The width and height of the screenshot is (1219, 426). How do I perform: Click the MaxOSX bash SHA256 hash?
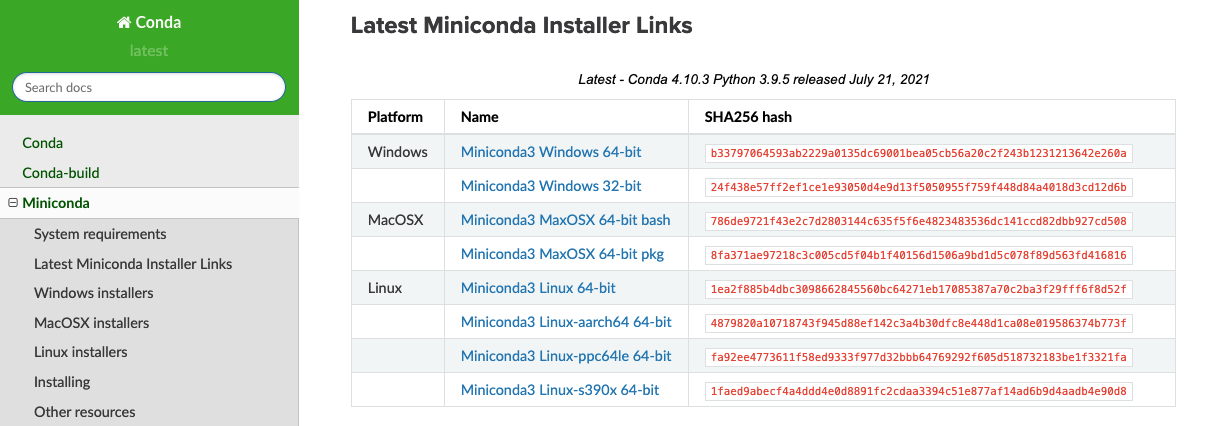[919, 222]
